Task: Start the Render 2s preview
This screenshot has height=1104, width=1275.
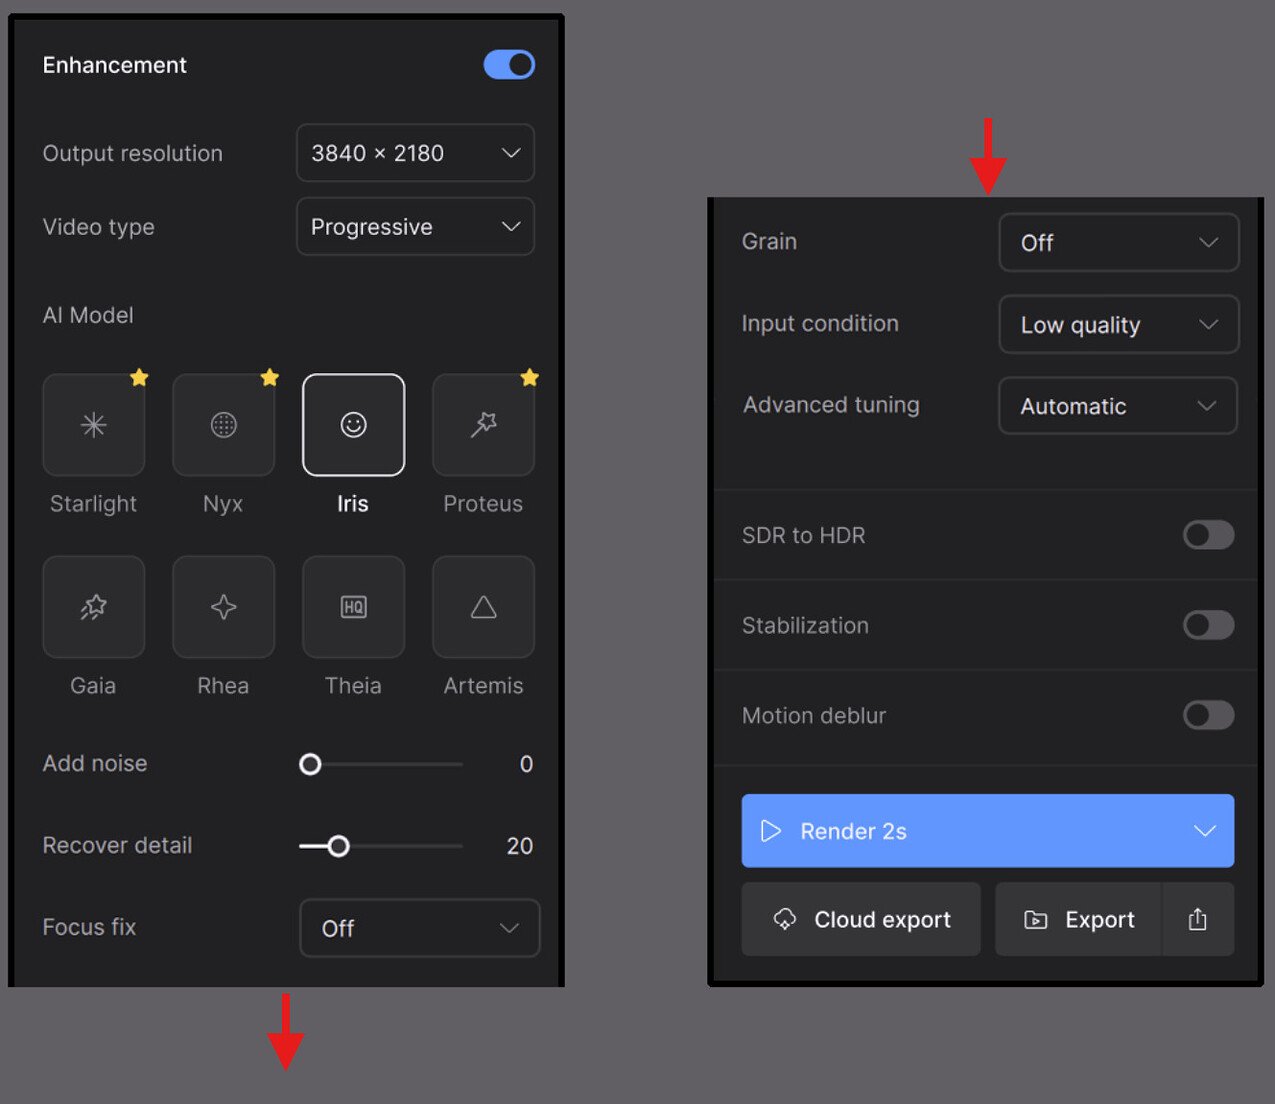Action: (960, 831)
